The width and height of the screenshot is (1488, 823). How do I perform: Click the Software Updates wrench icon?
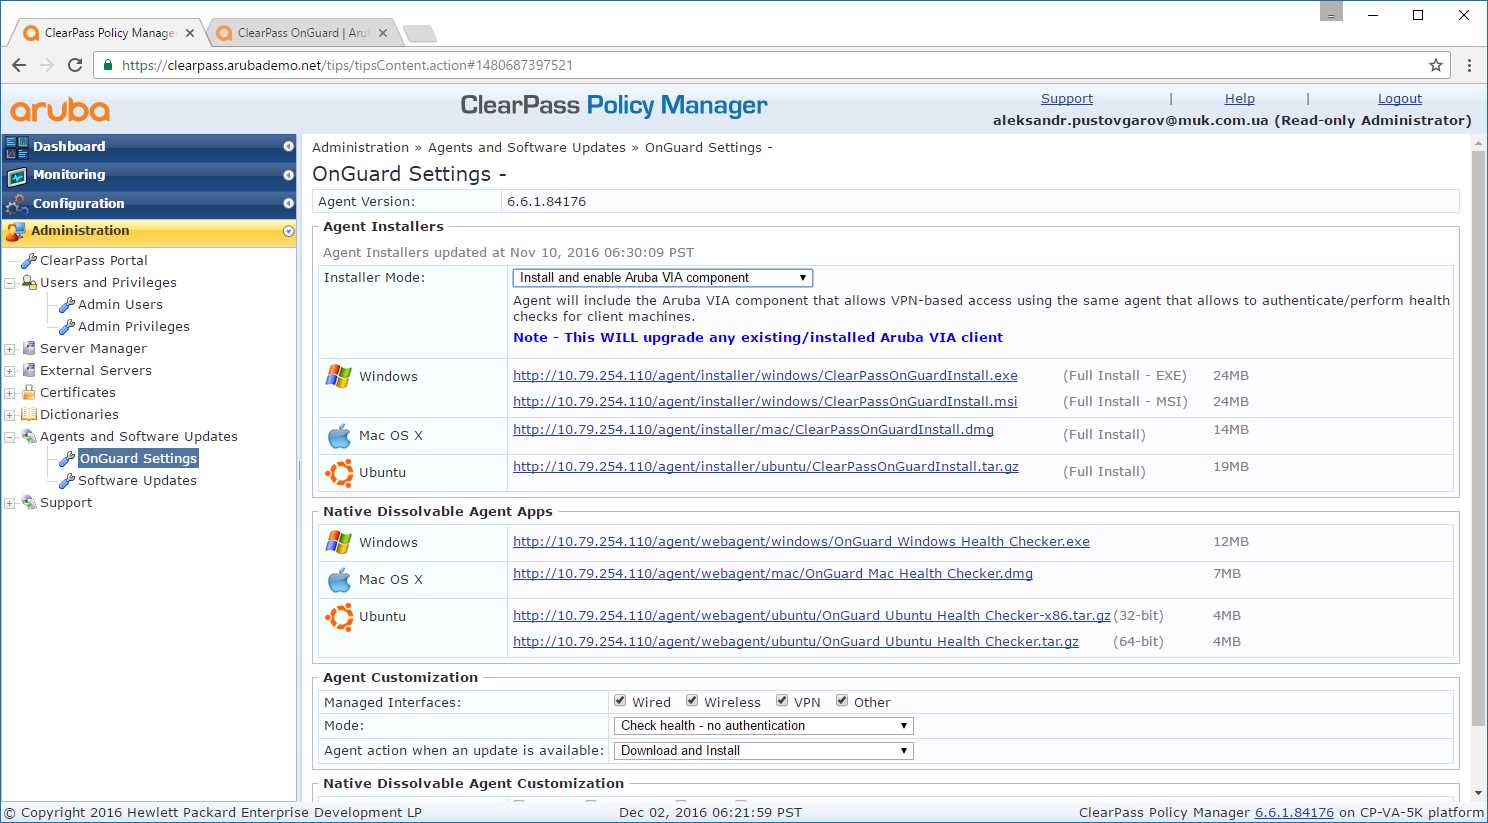coord(67,480)
